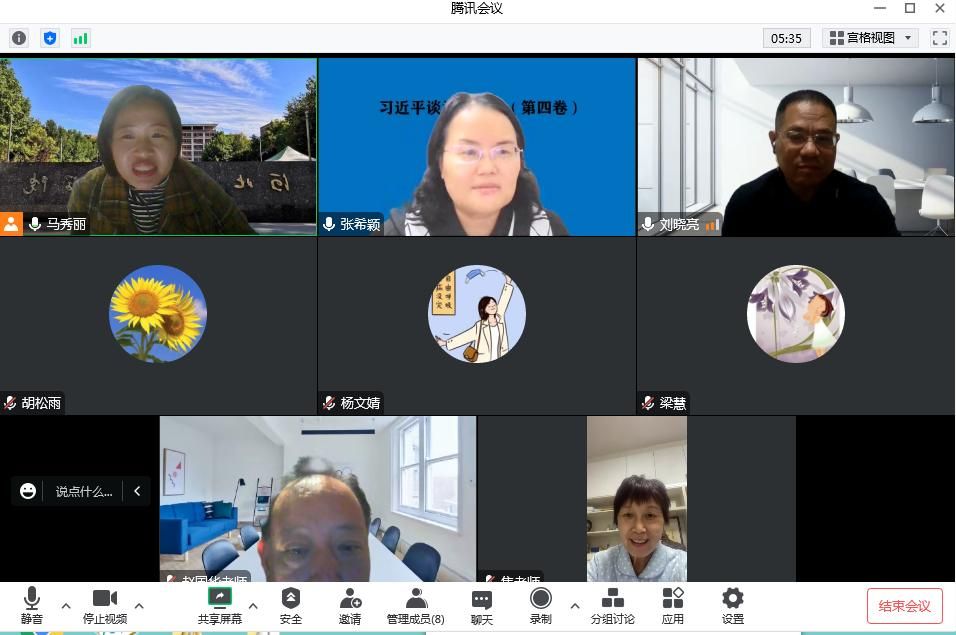Open the 宫格视图 layout dropdown

coord(872,38)
